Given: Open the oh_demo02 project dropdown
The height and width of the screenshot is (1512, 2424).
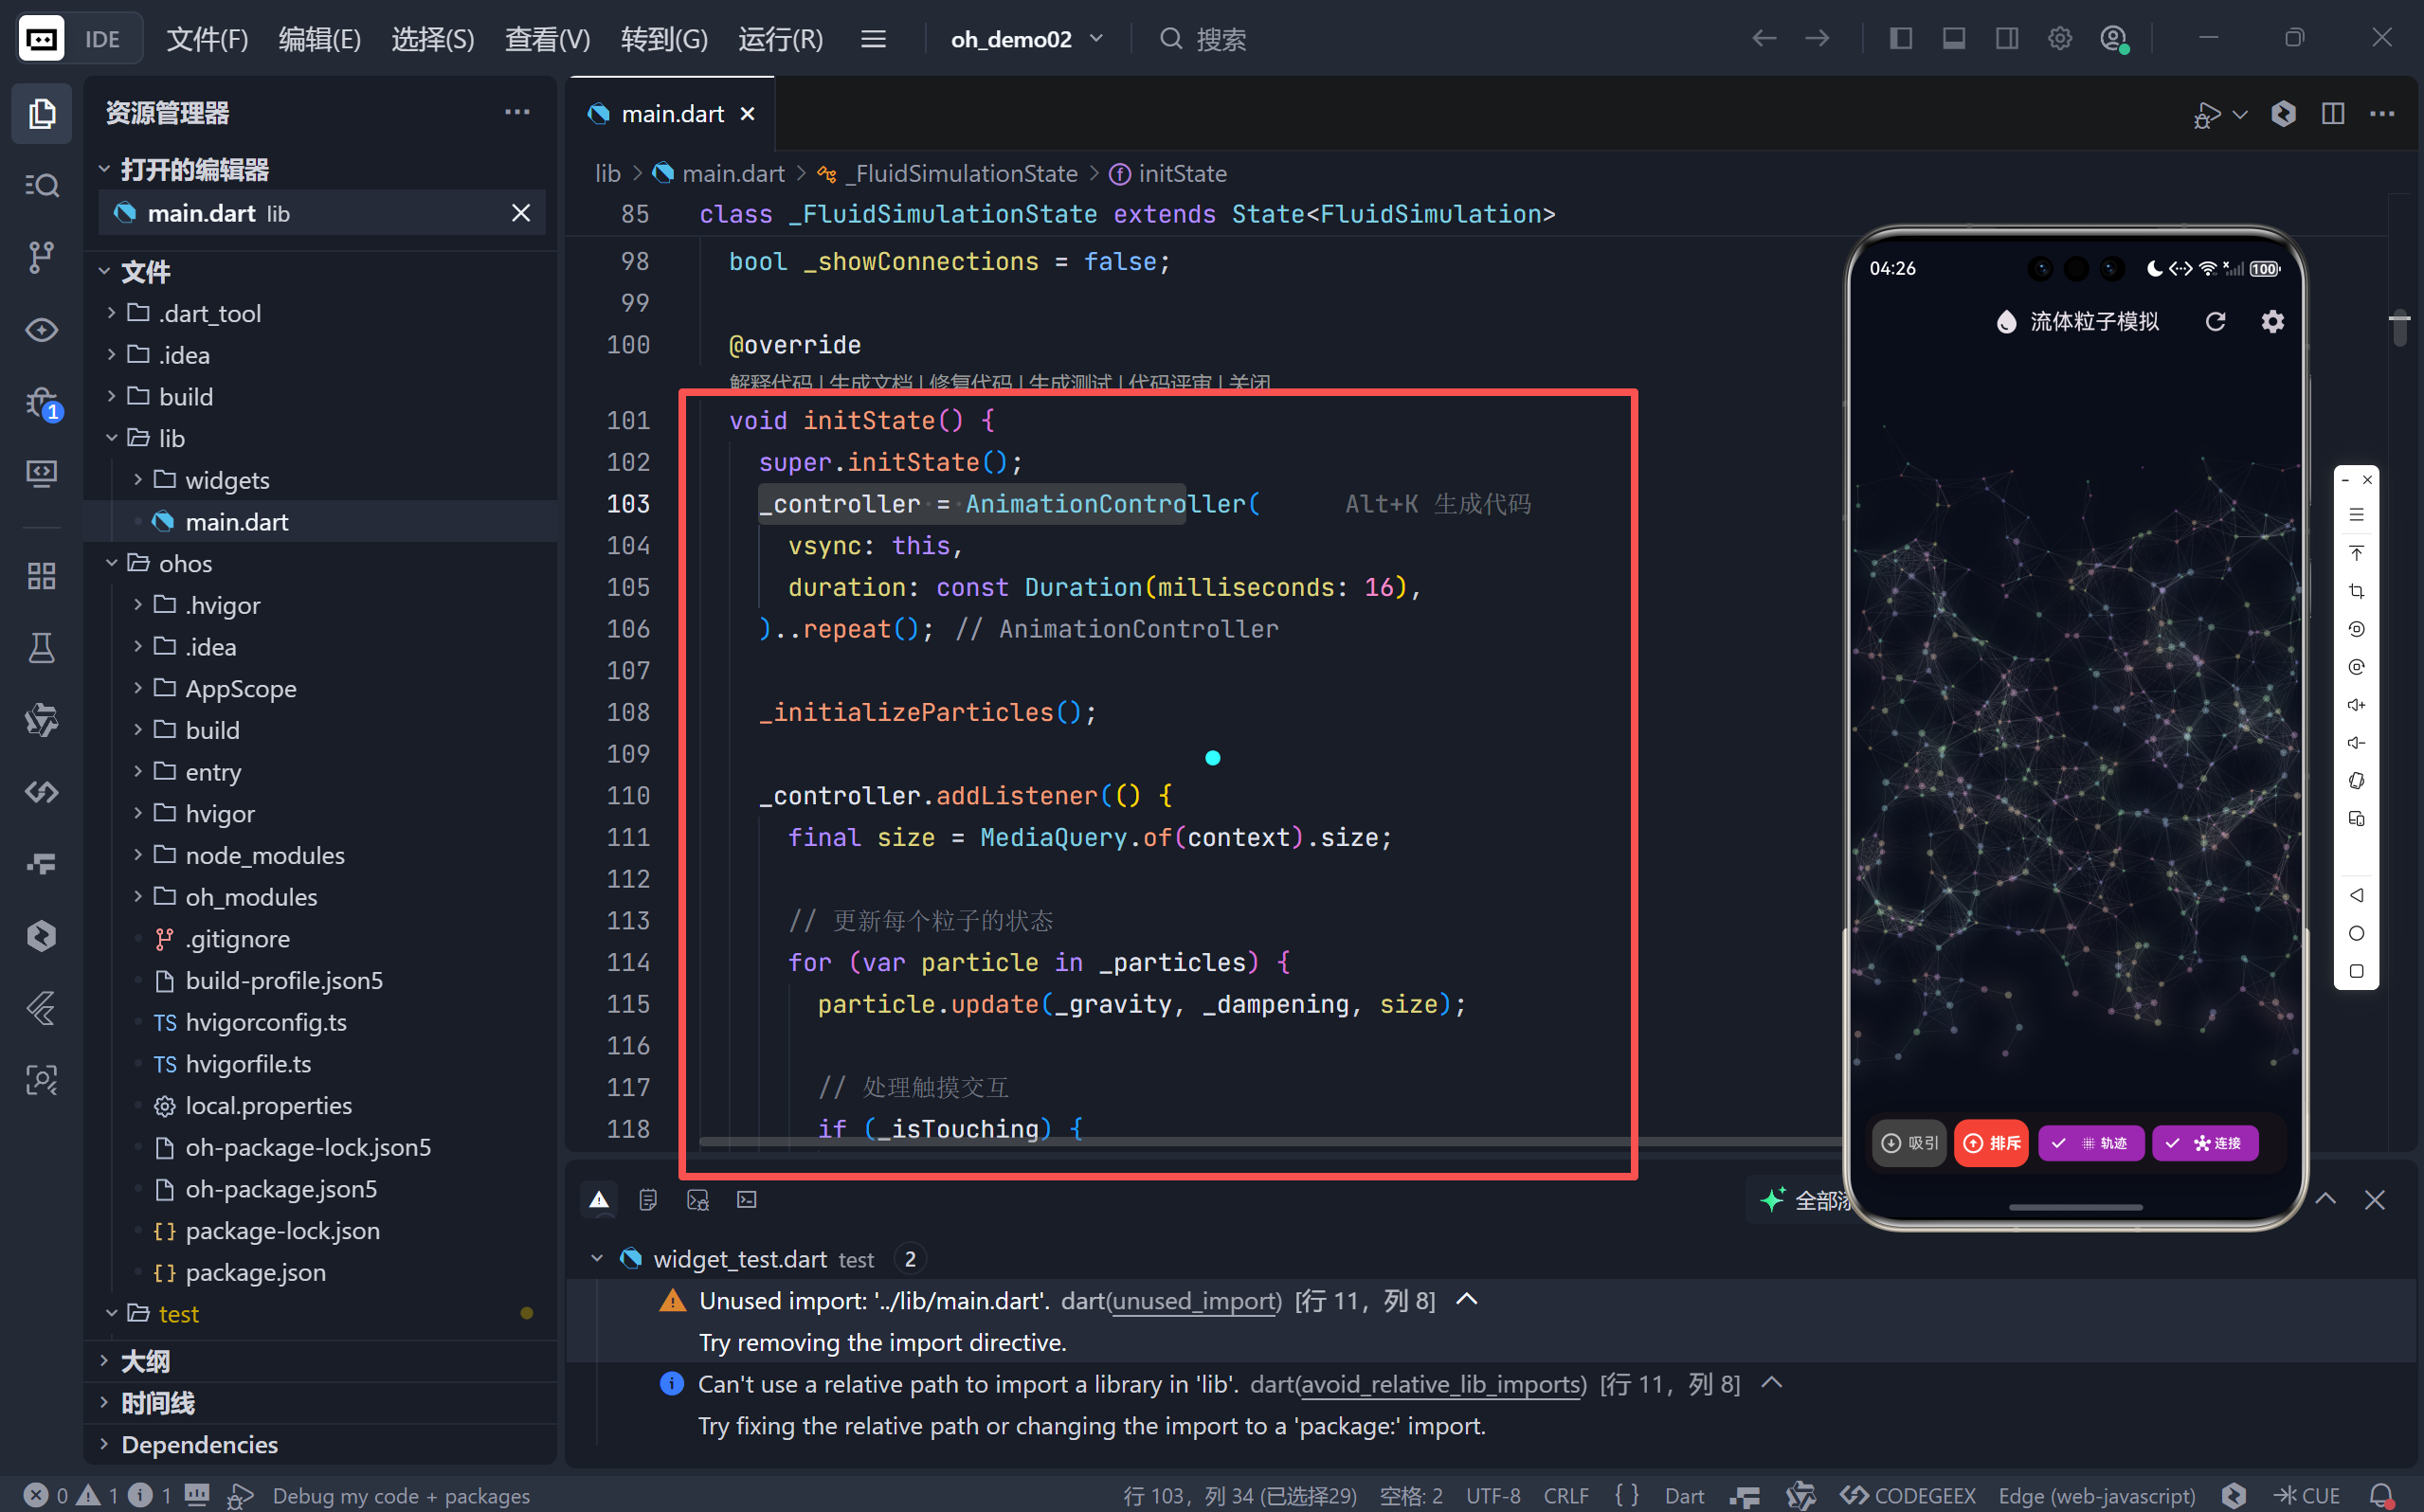Looking at the screenshot, I should coord(1026,39).
